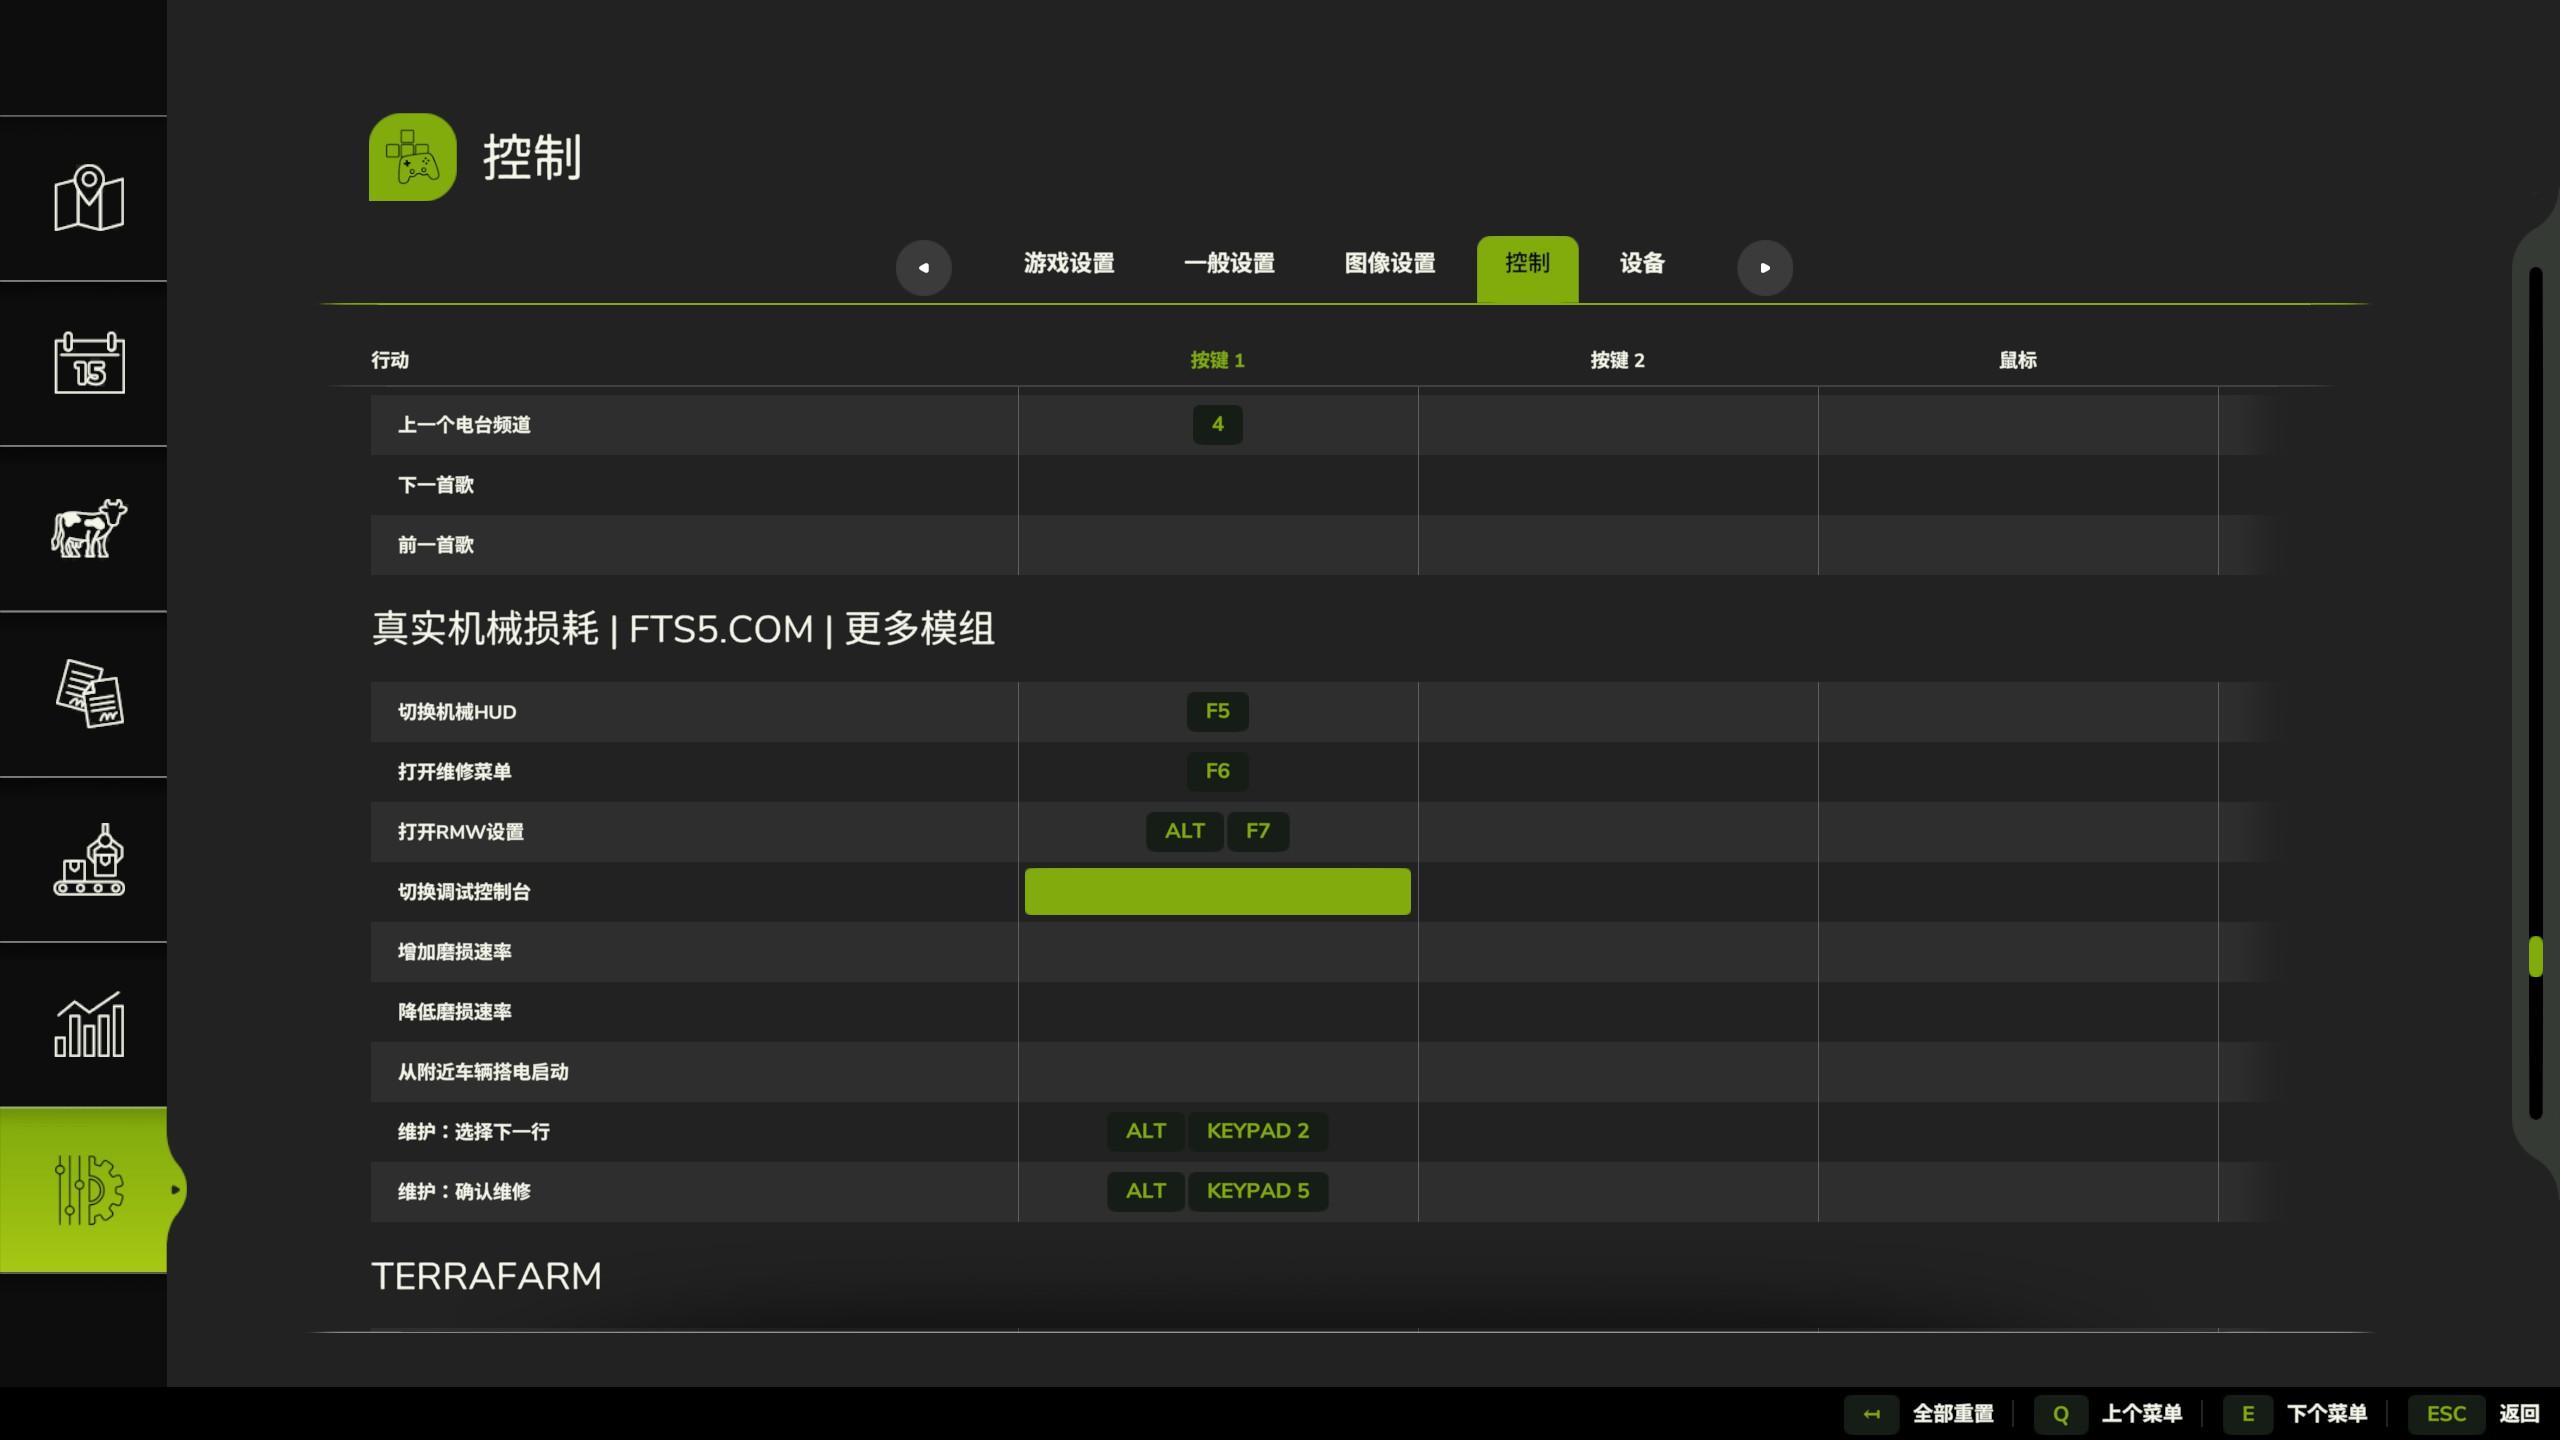
Task: Switch to the 一般设置 tab
Action: pyautogui.click(x=1229, y=263)
